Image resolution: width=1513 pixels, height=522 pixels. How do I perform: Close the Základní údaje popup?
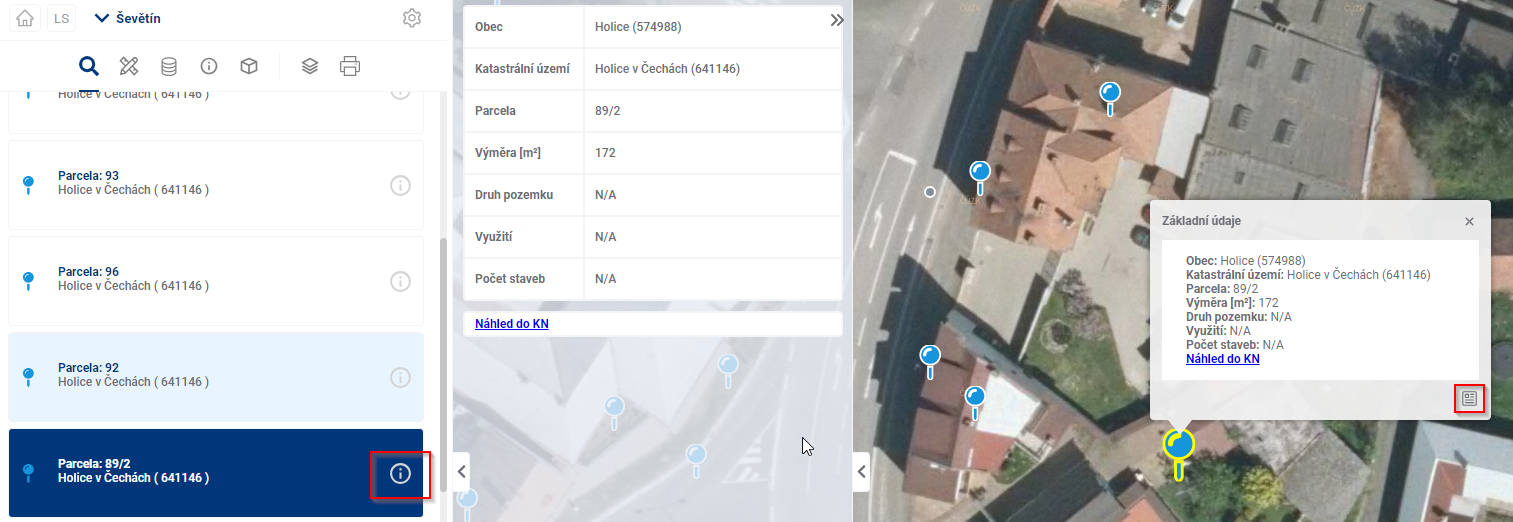pyautogui.click(x=1469, y=222)
